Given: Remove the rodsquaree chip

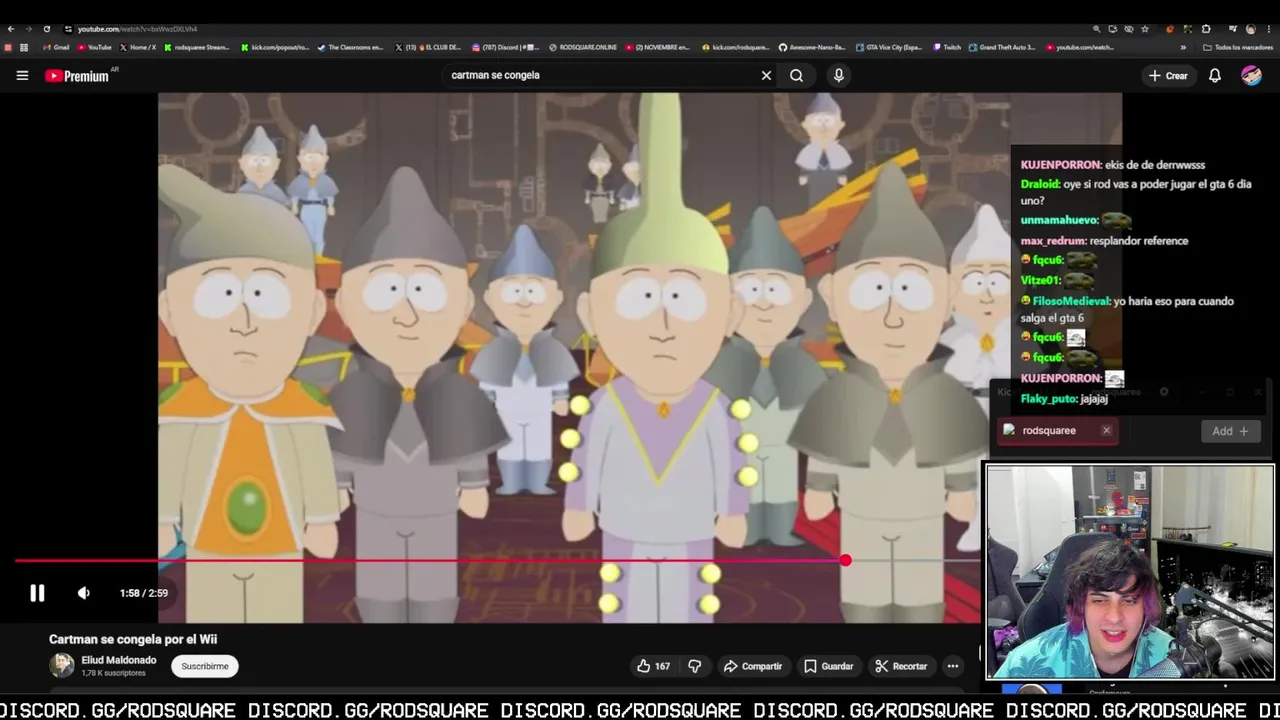Looking at the screenshot, I should (1106, 431).
